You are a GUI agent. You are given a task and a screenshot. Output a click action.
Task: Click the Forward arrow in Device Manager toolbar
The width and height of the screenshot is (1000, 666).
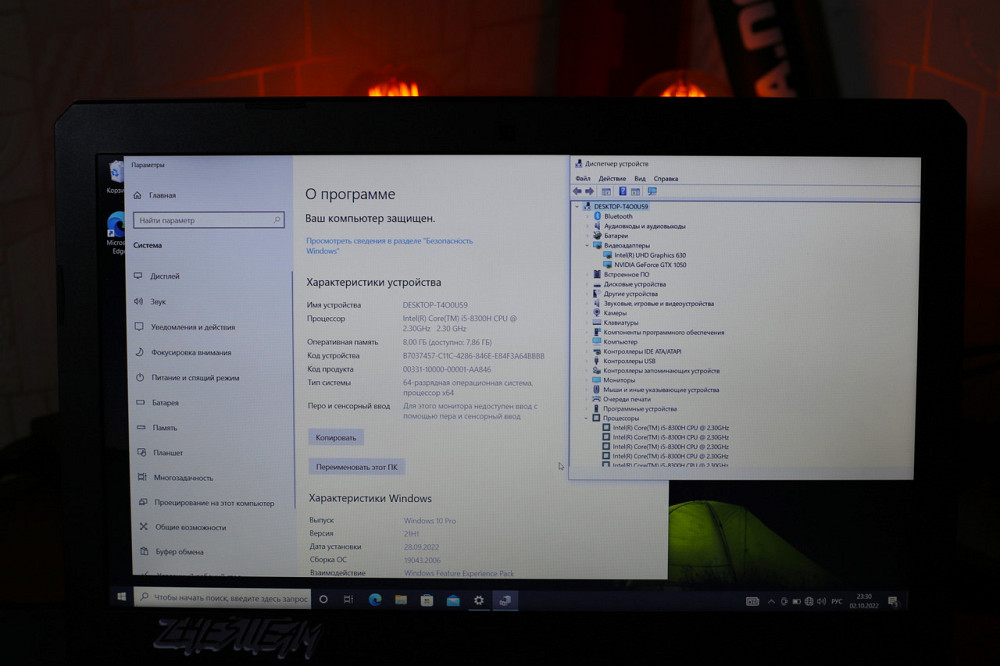(x=589, y=191)
